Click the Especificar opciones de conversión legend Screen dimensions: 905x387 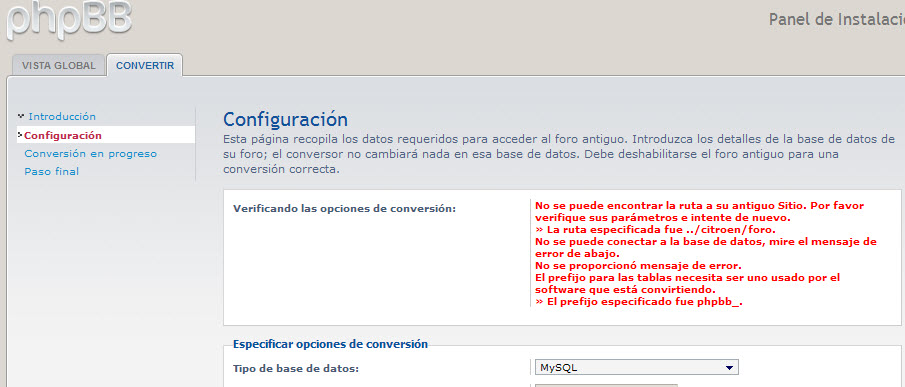331,344
